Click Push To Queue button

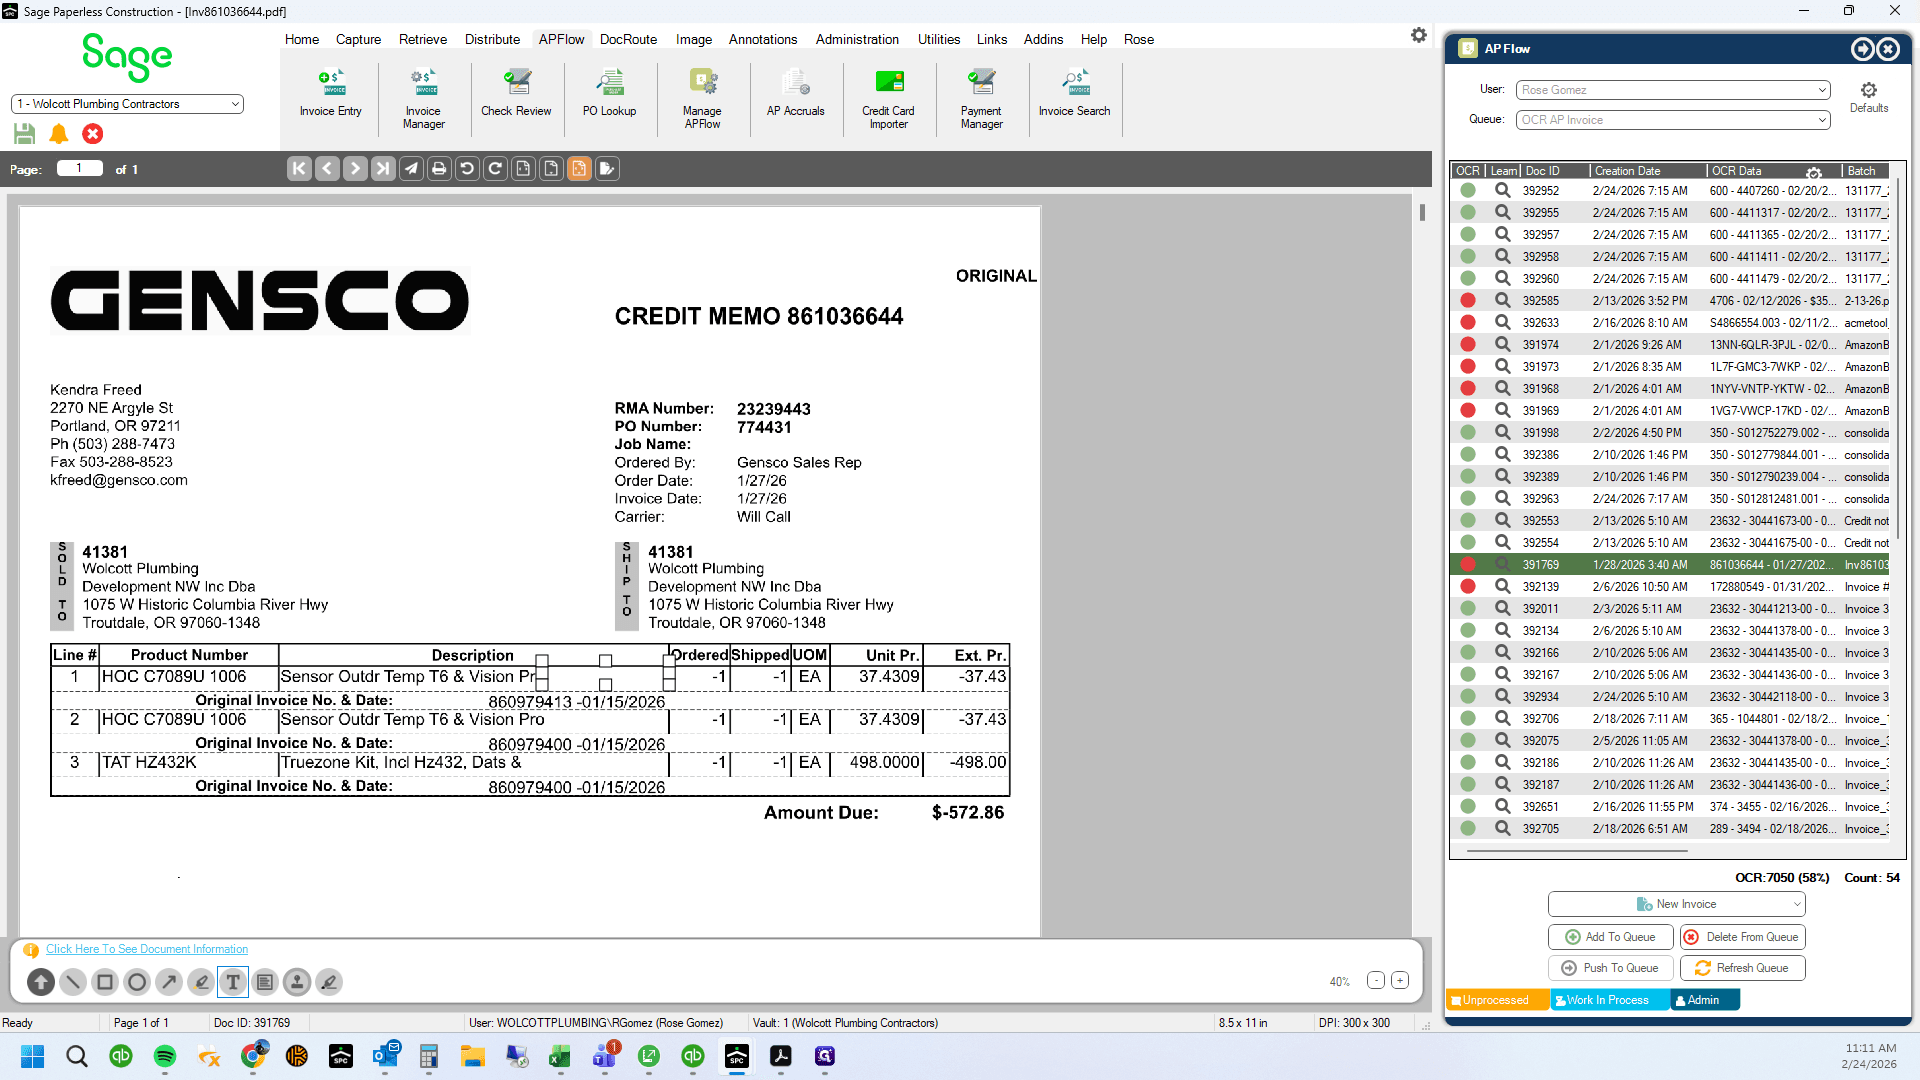1611,968
